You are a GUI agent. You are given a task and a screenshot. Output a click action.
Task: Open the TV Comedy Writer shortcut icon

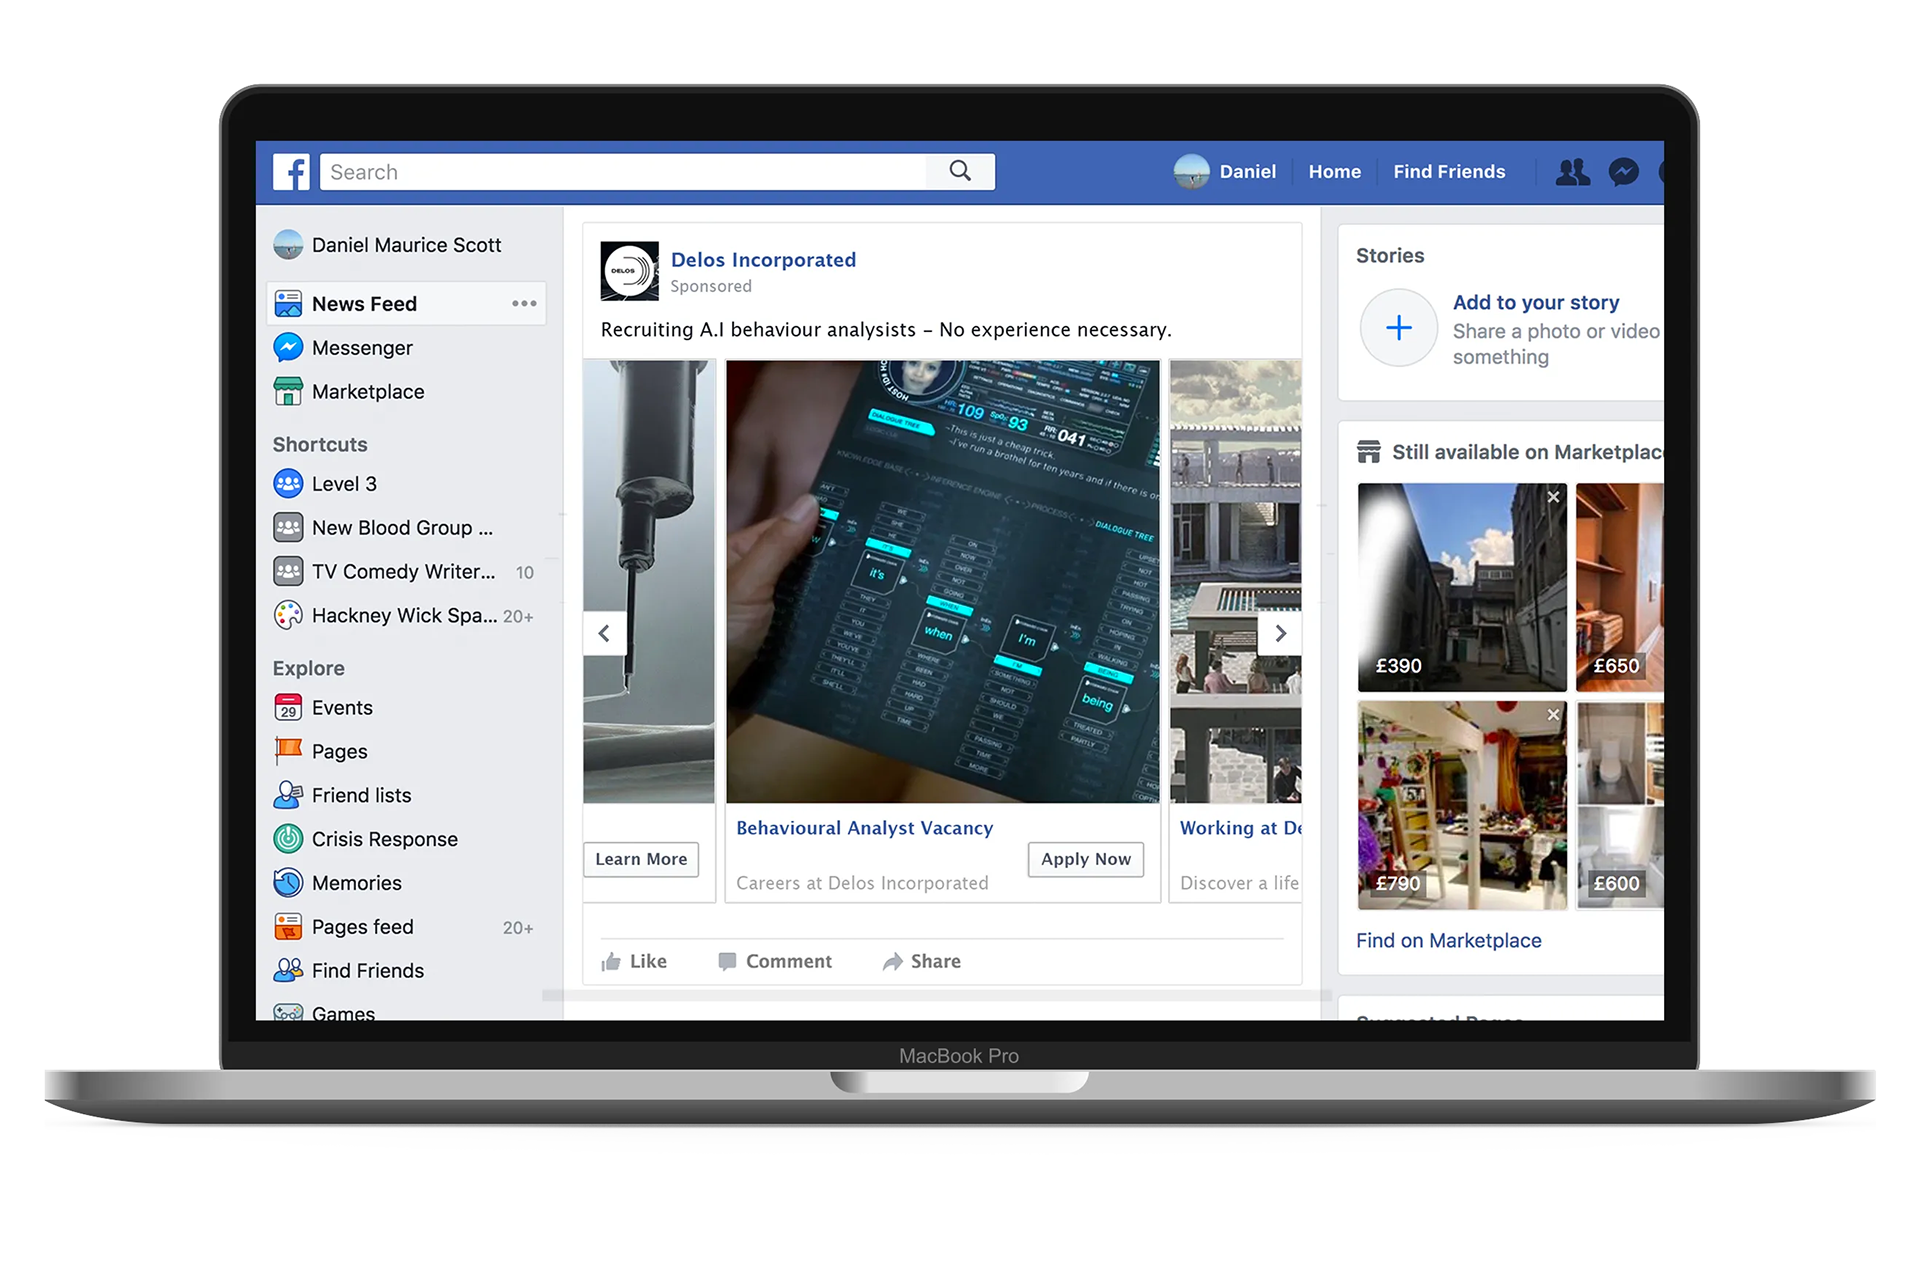[288, 571]
